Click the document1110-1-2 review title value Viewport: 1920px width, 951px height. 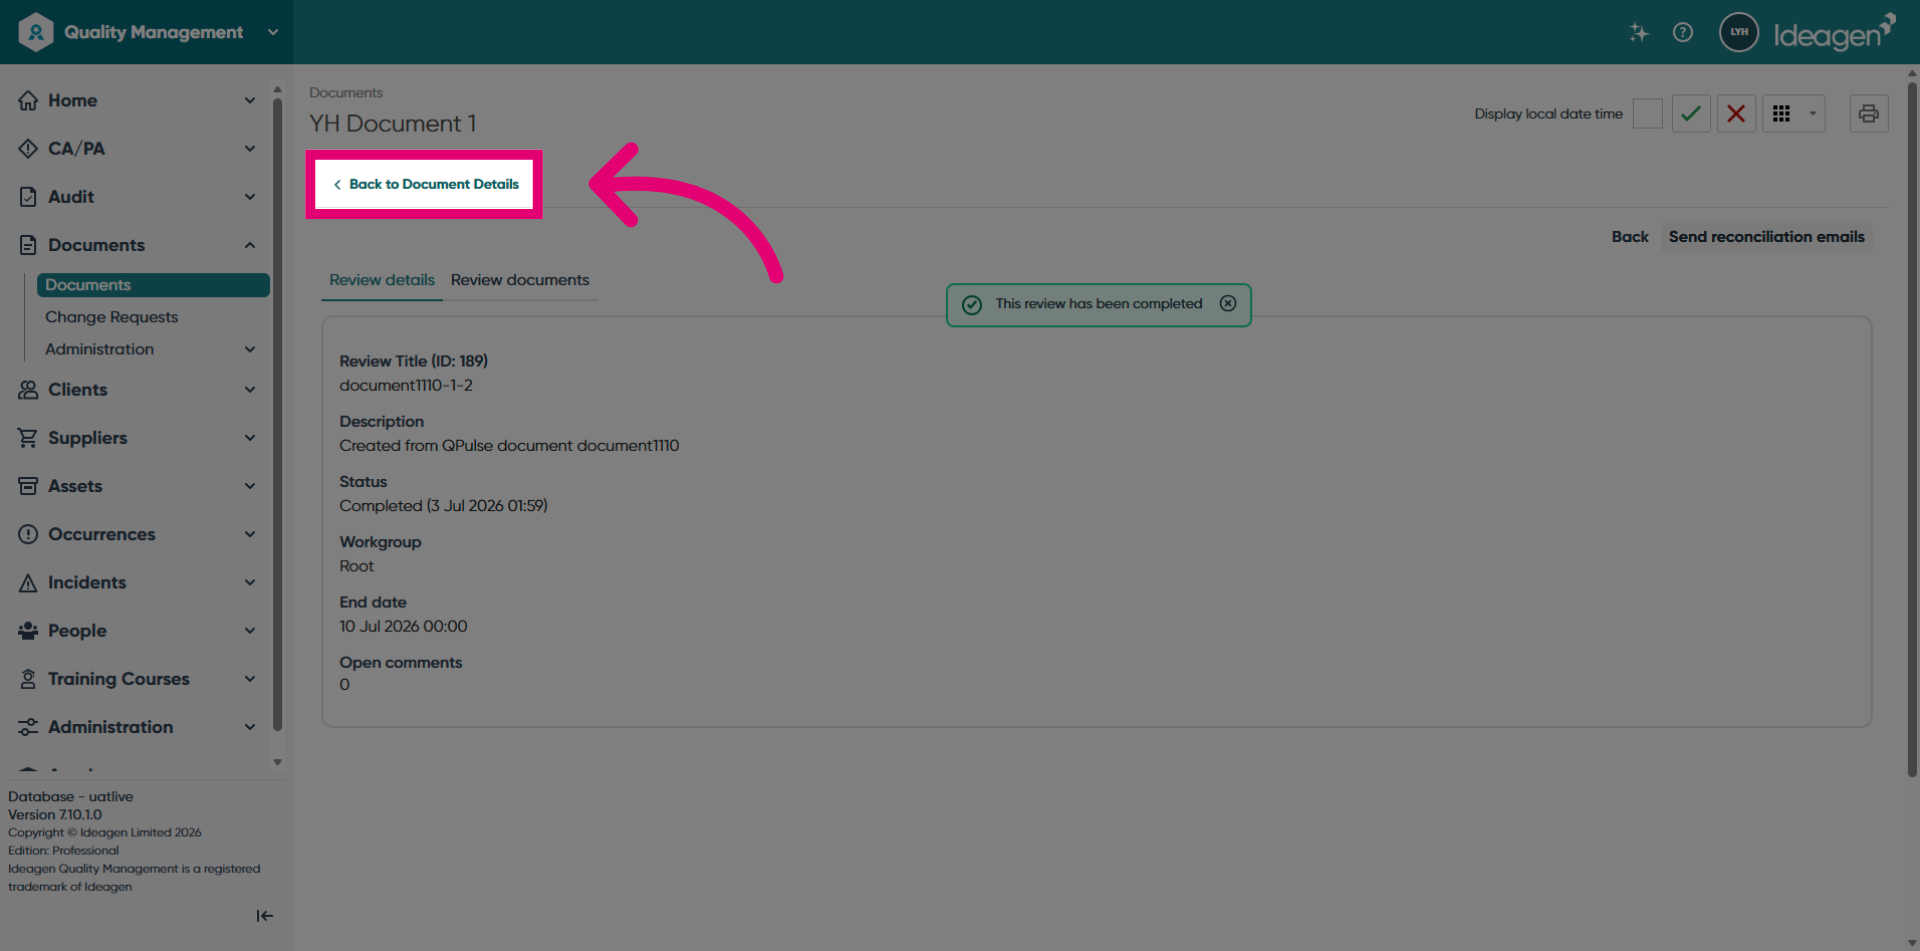[406, 386]
